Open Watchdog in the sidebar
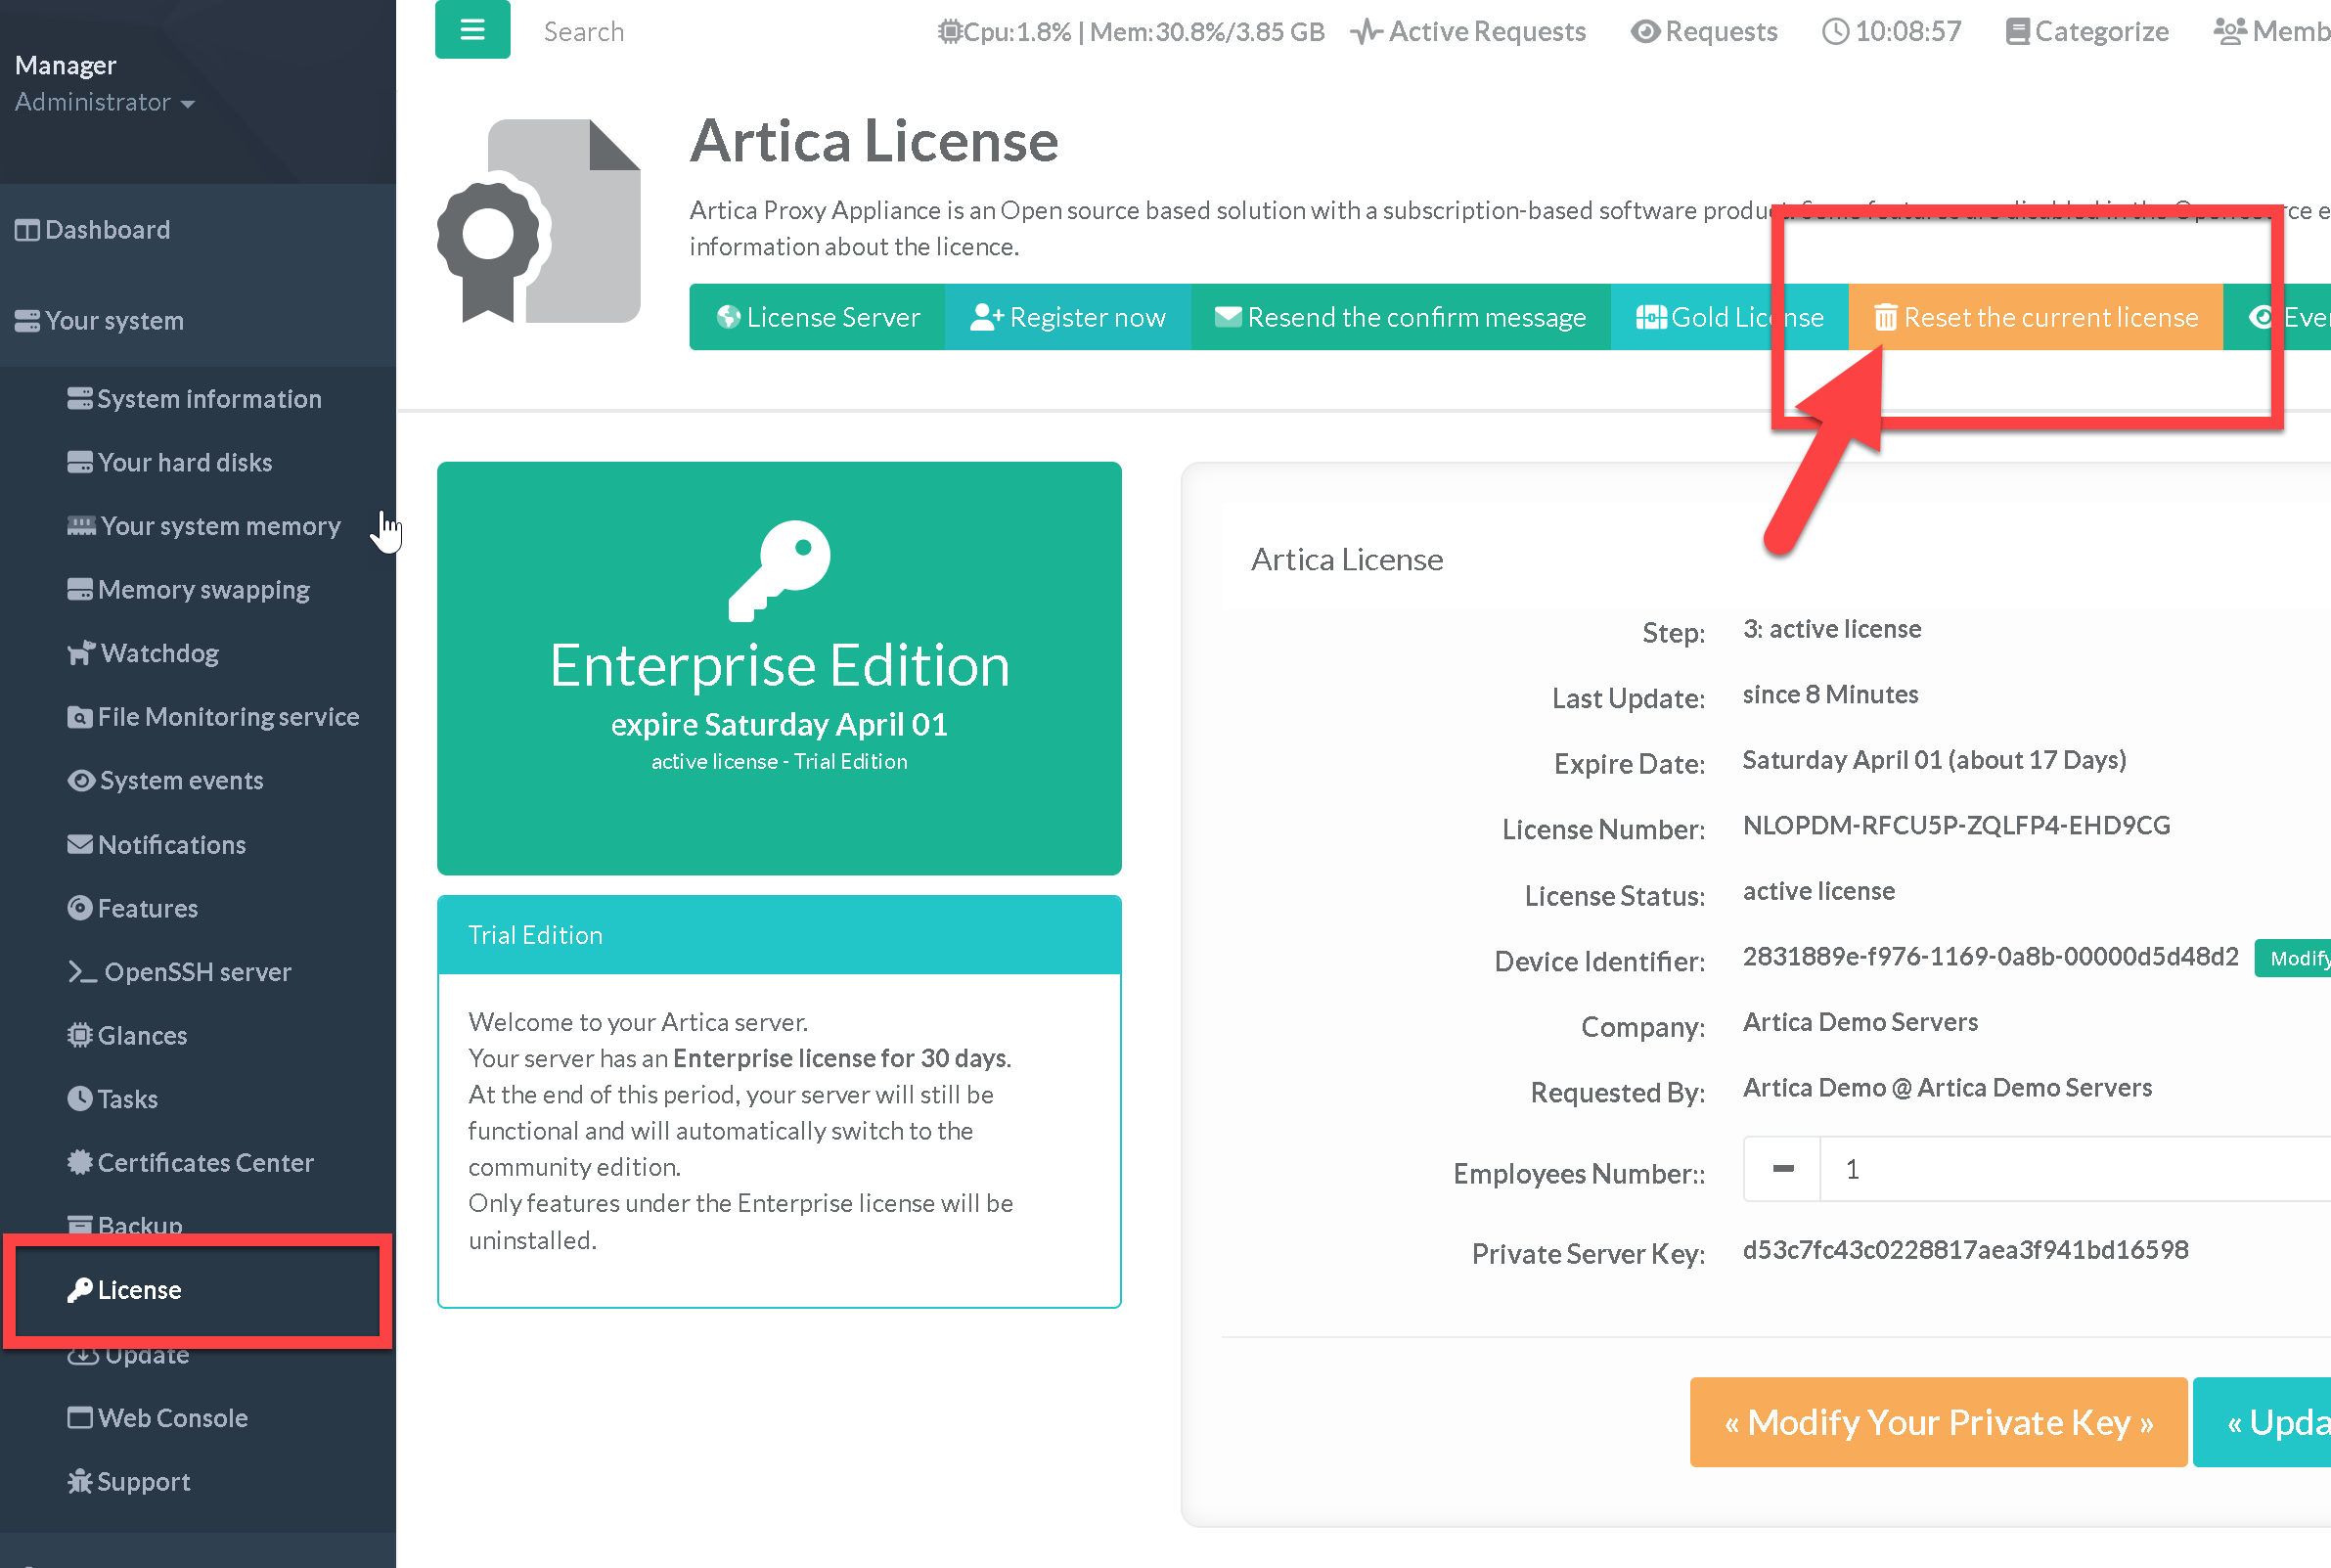This screenshot has width=2331, height=1568. [159, 653]
